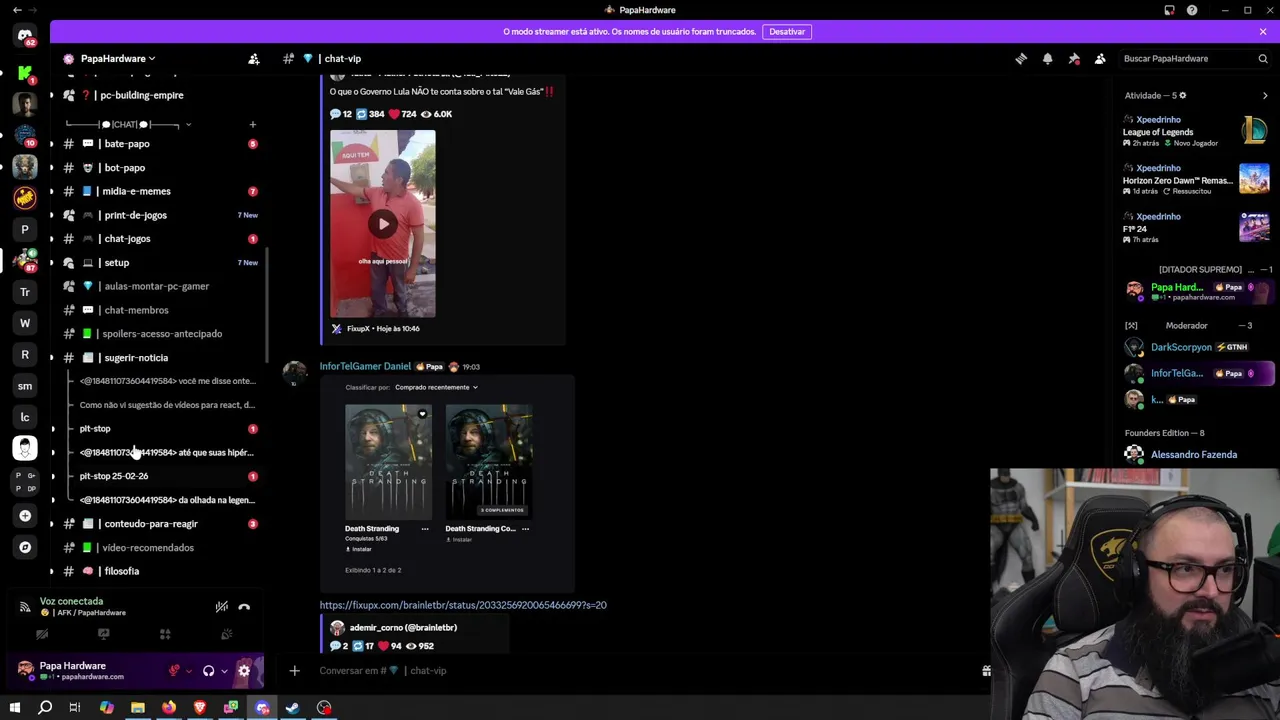1280x720 pixels.
Task: Open soundboard icon in voice panel
Action: point(226,634)
